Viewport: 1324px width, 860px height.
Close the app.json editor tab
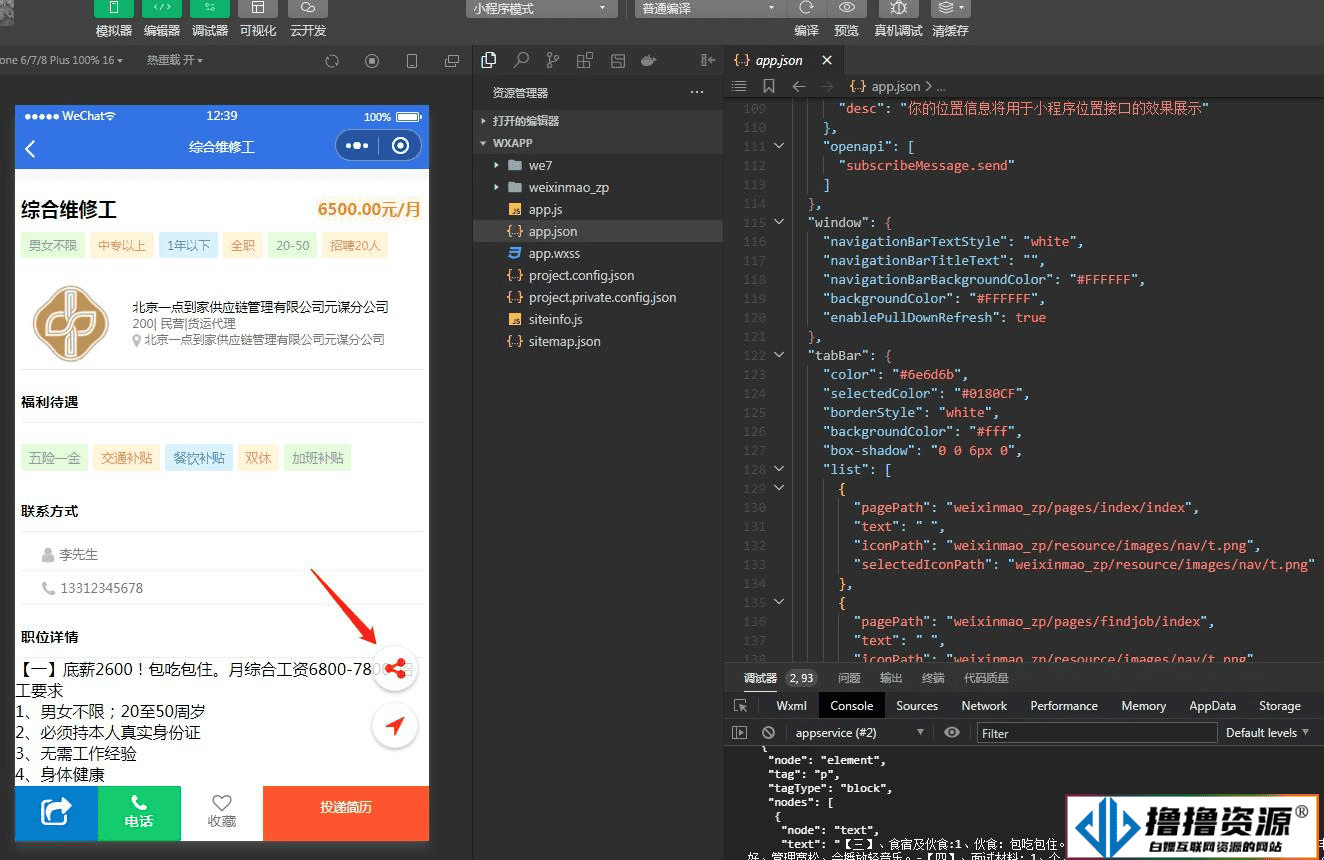(x=827, y=60)
